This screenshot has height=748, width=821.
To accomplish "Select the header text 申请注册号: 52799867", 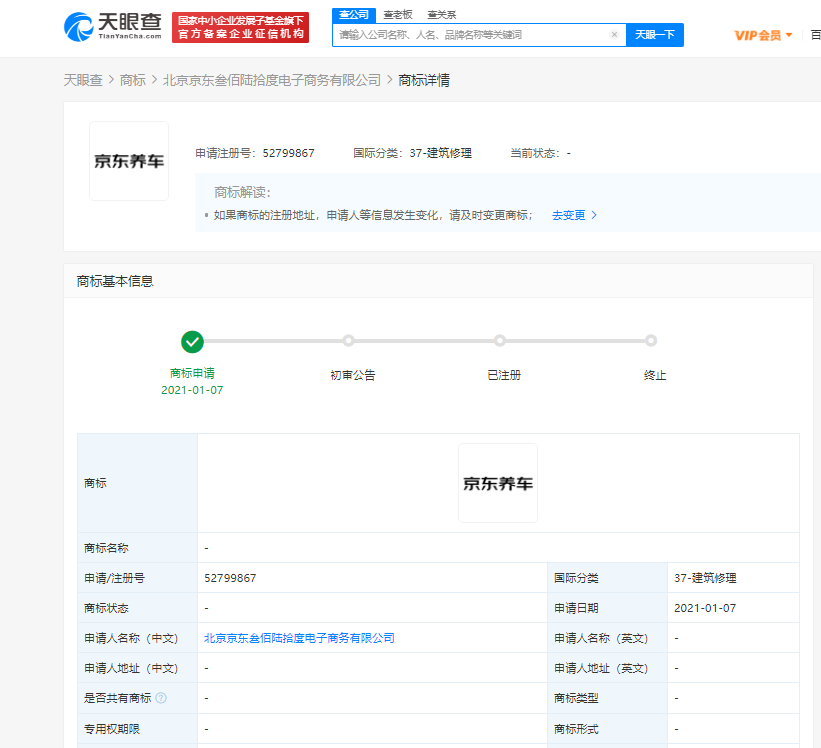I will pyautogui.click(x=255, y=153).
